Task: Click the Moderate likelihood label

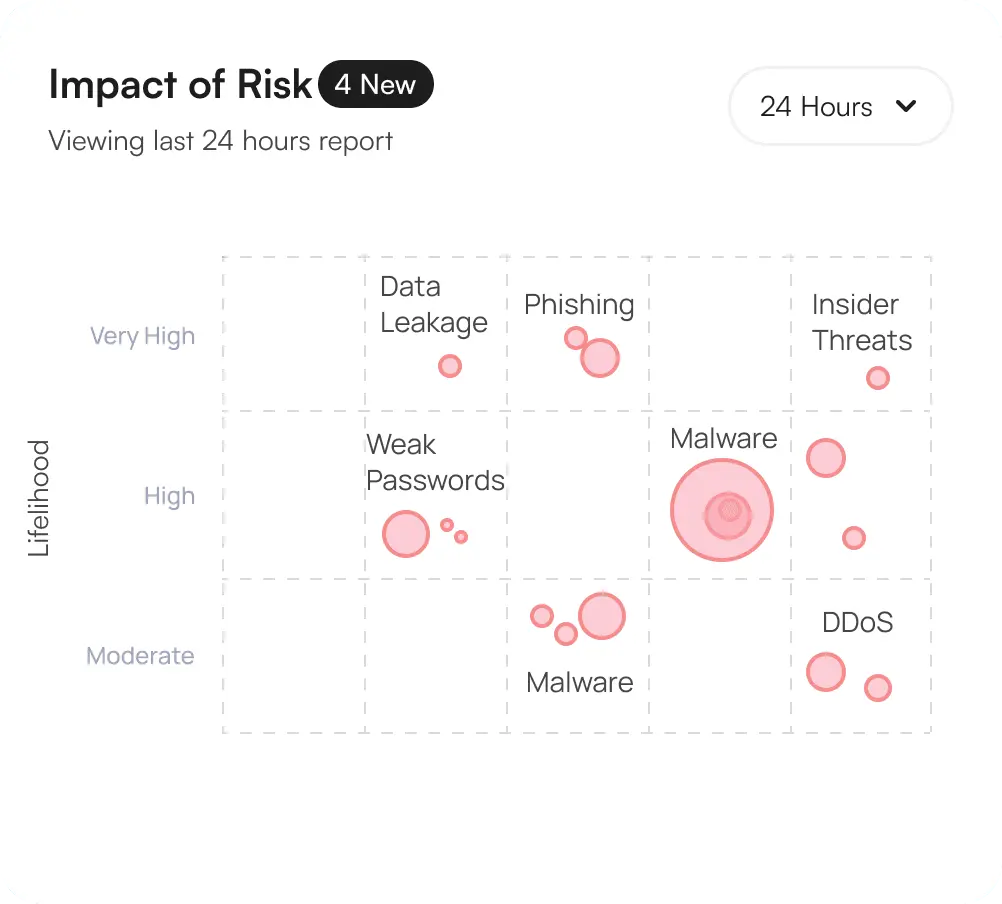Action: [140, 656]
